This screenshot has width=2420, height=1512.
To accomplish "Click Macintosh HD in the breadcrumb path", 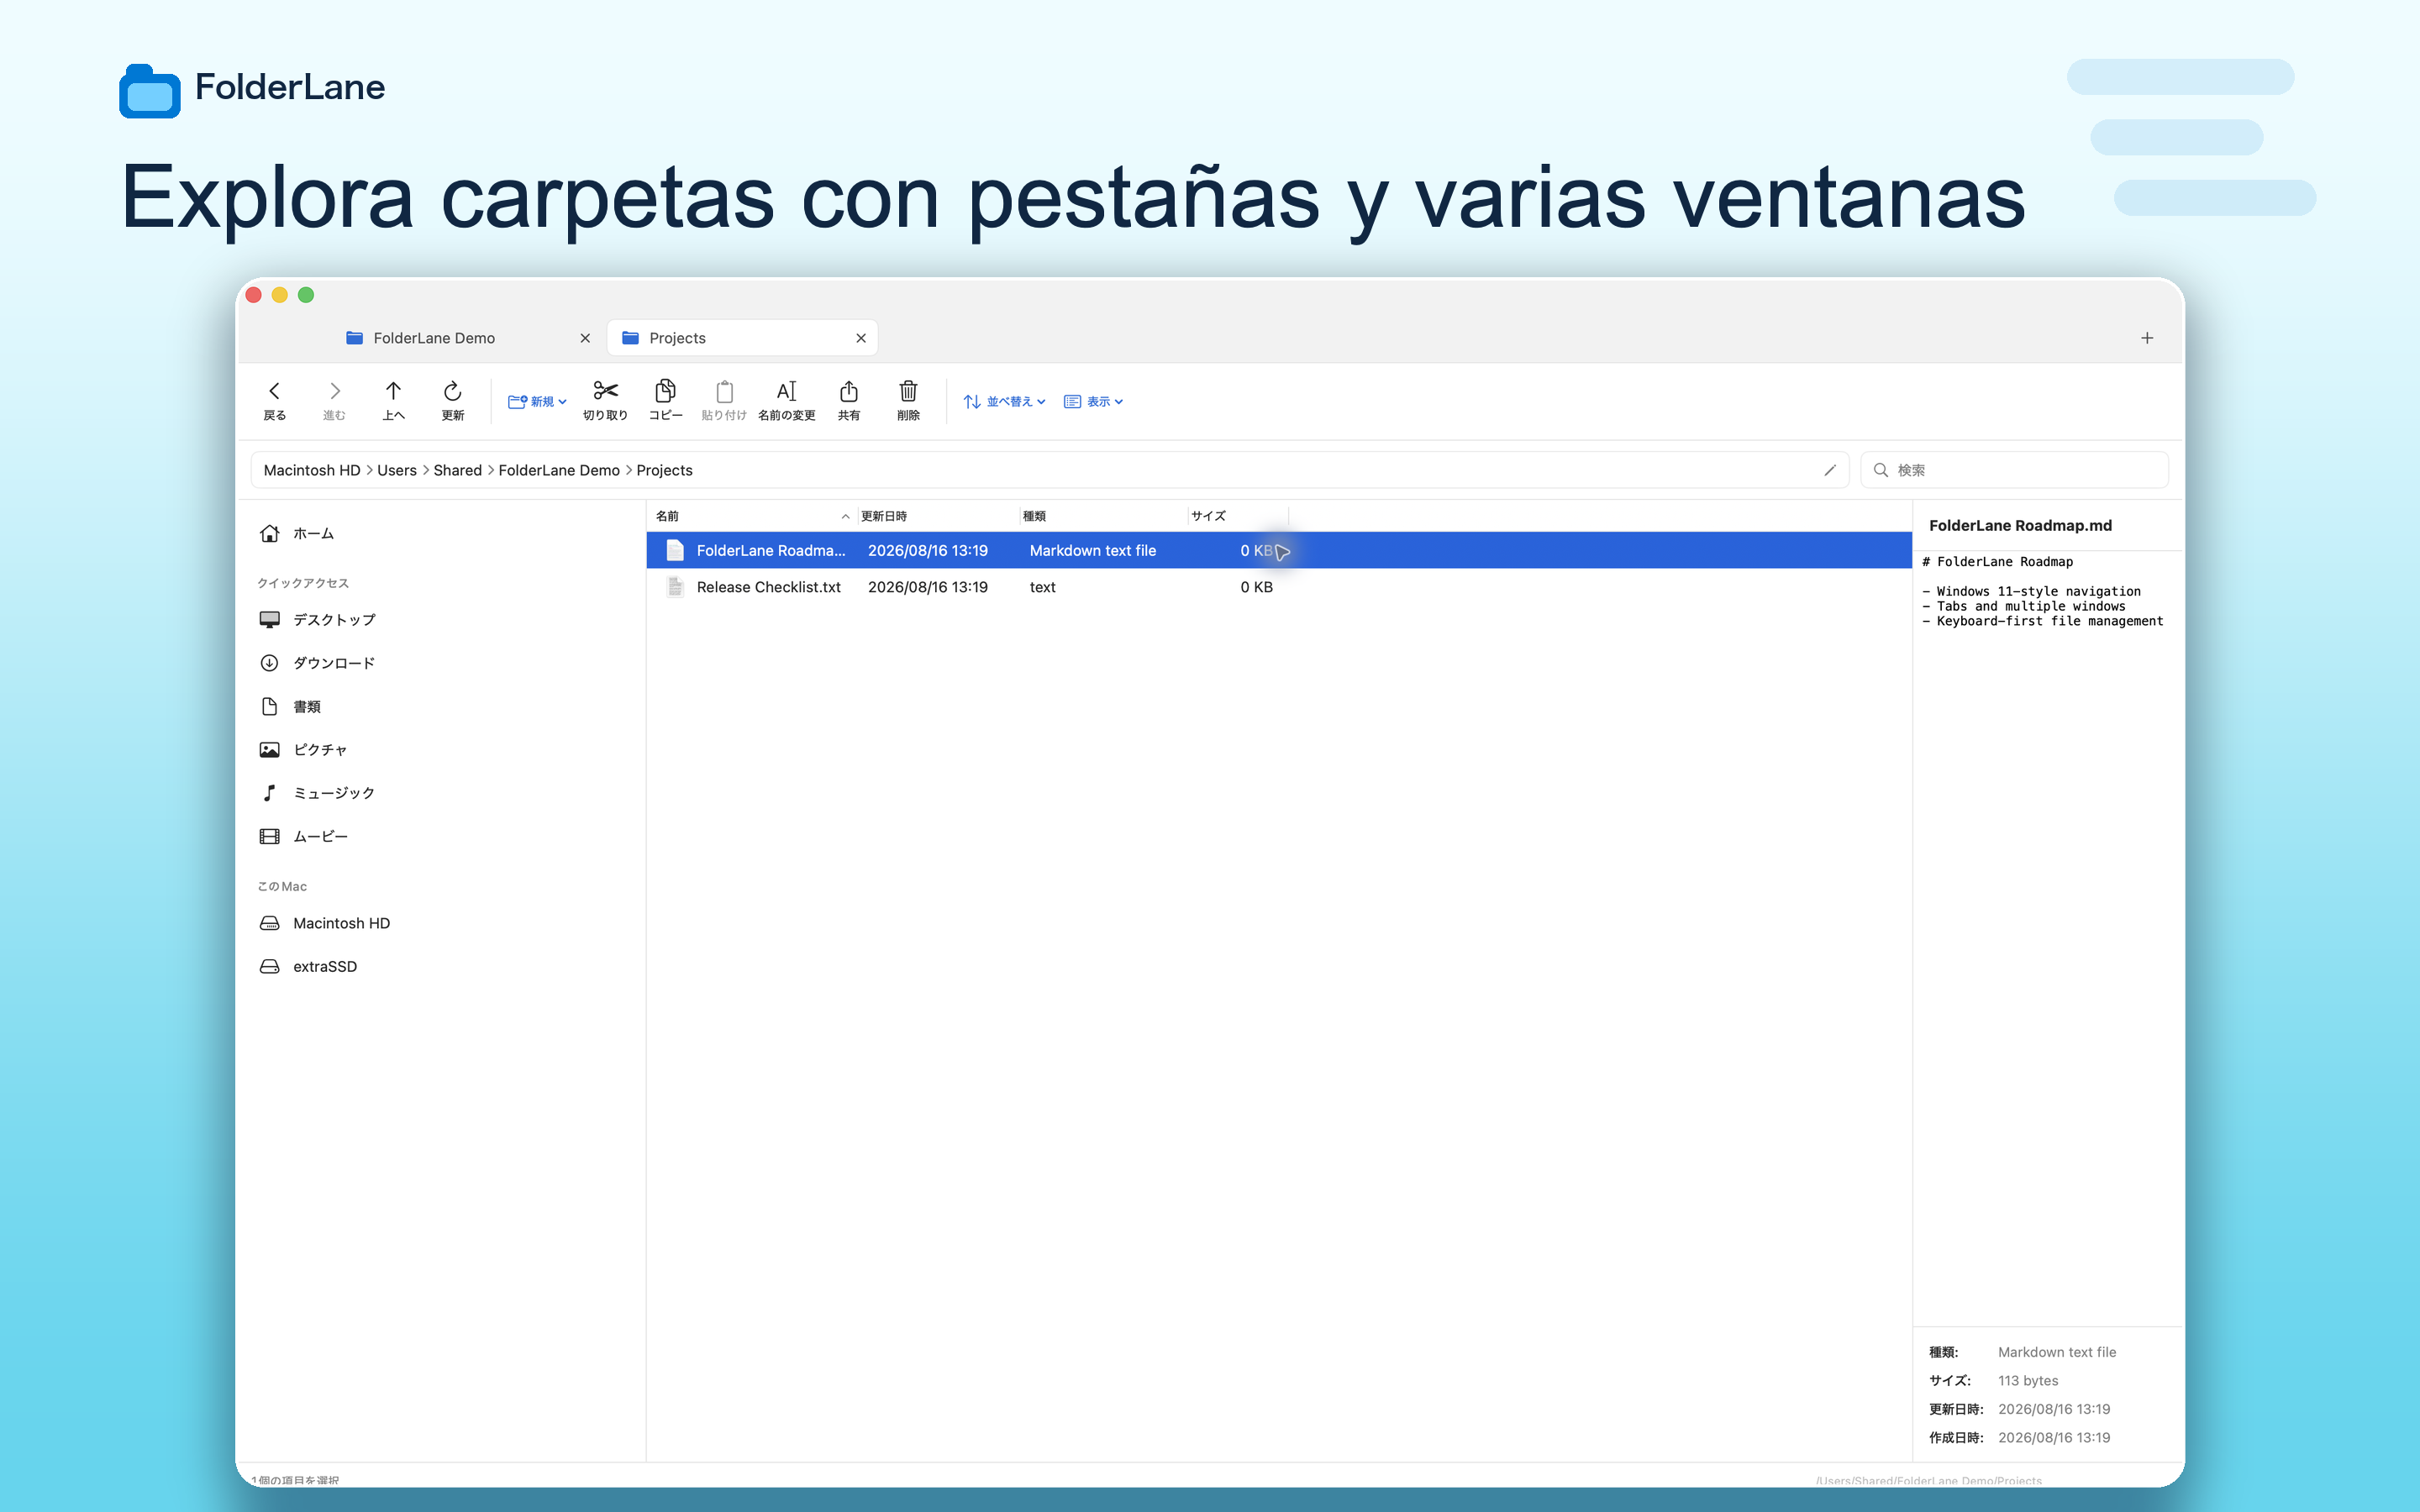I will [x=312, y=470].
